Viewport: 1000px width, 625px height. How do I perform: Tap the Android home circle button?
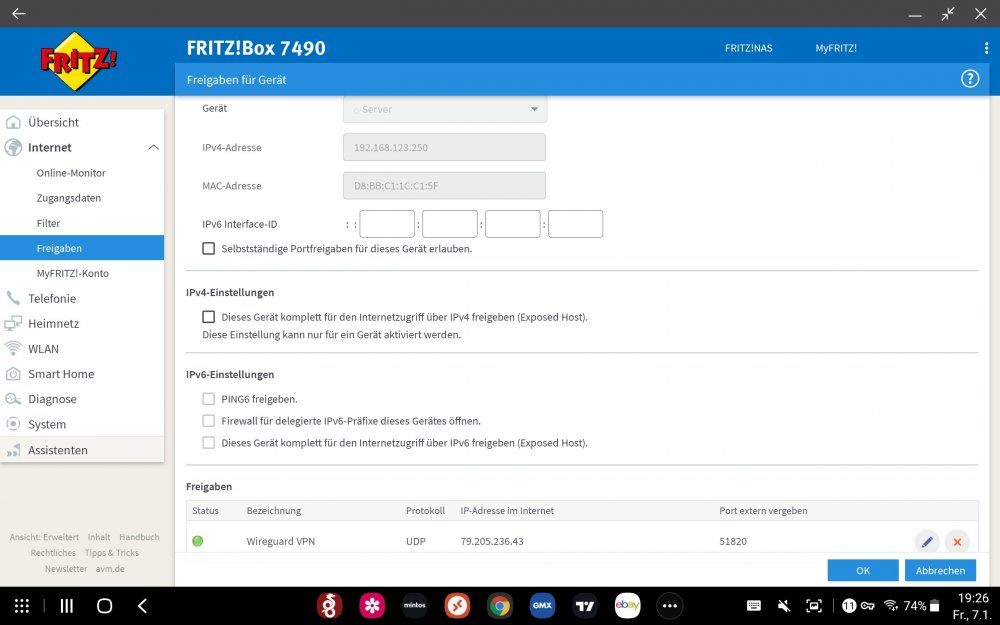click(104, 606)
